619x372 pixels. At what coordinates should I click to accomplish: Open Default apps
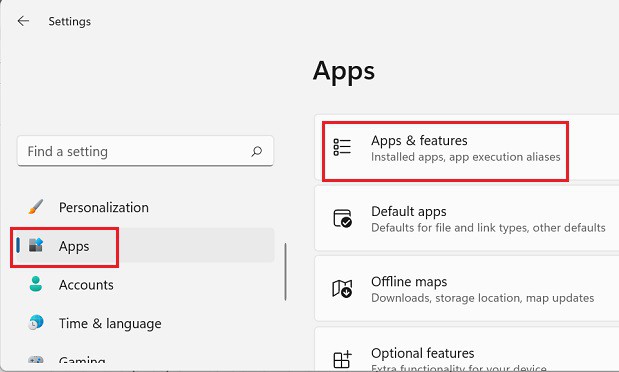pyautogui.click(x=467, y=218)
